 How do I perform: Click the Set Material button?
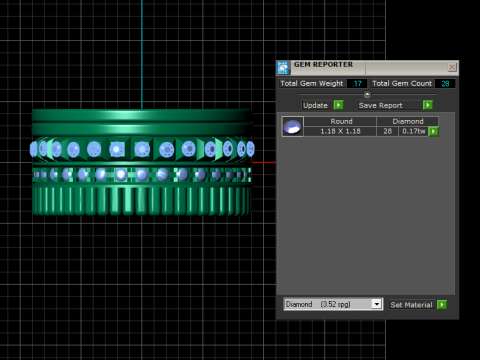point(412,305)
